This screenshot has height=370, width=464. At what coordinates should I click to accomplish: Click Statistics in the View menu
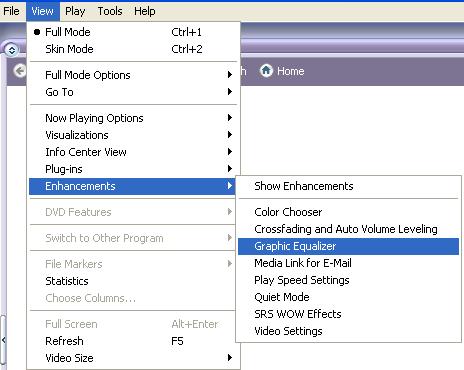tap(133, 281)
